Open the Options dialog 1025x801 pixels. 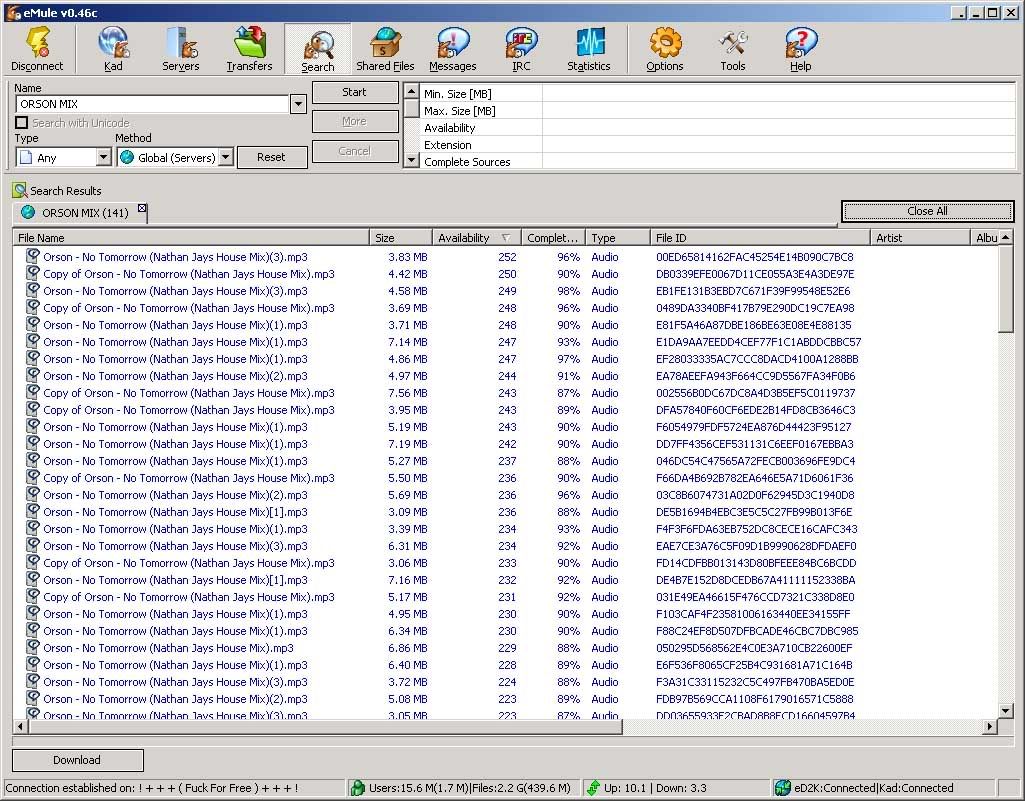pos(665,49)
